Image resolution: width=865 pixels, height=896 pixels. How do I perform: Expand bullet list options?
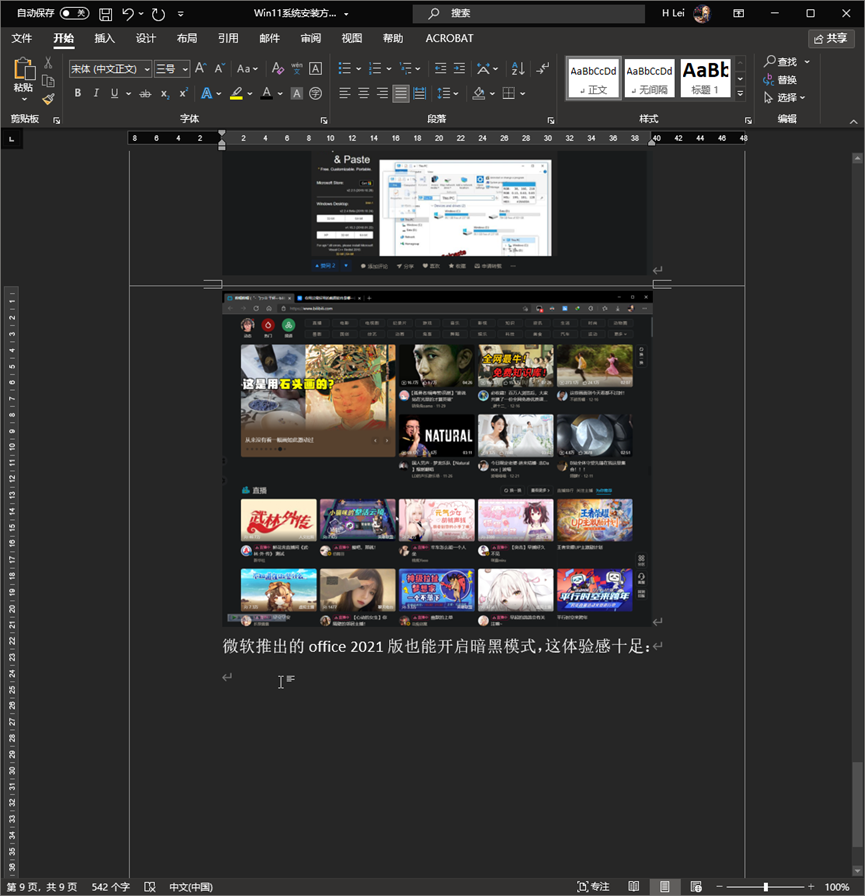(x=359, y=69)
